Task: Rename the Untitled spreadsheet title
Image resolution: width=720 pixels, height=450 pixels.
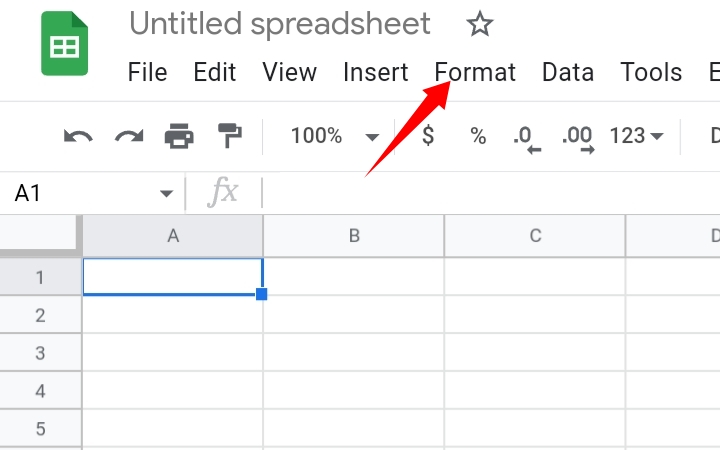Action: tap(280, 24)
